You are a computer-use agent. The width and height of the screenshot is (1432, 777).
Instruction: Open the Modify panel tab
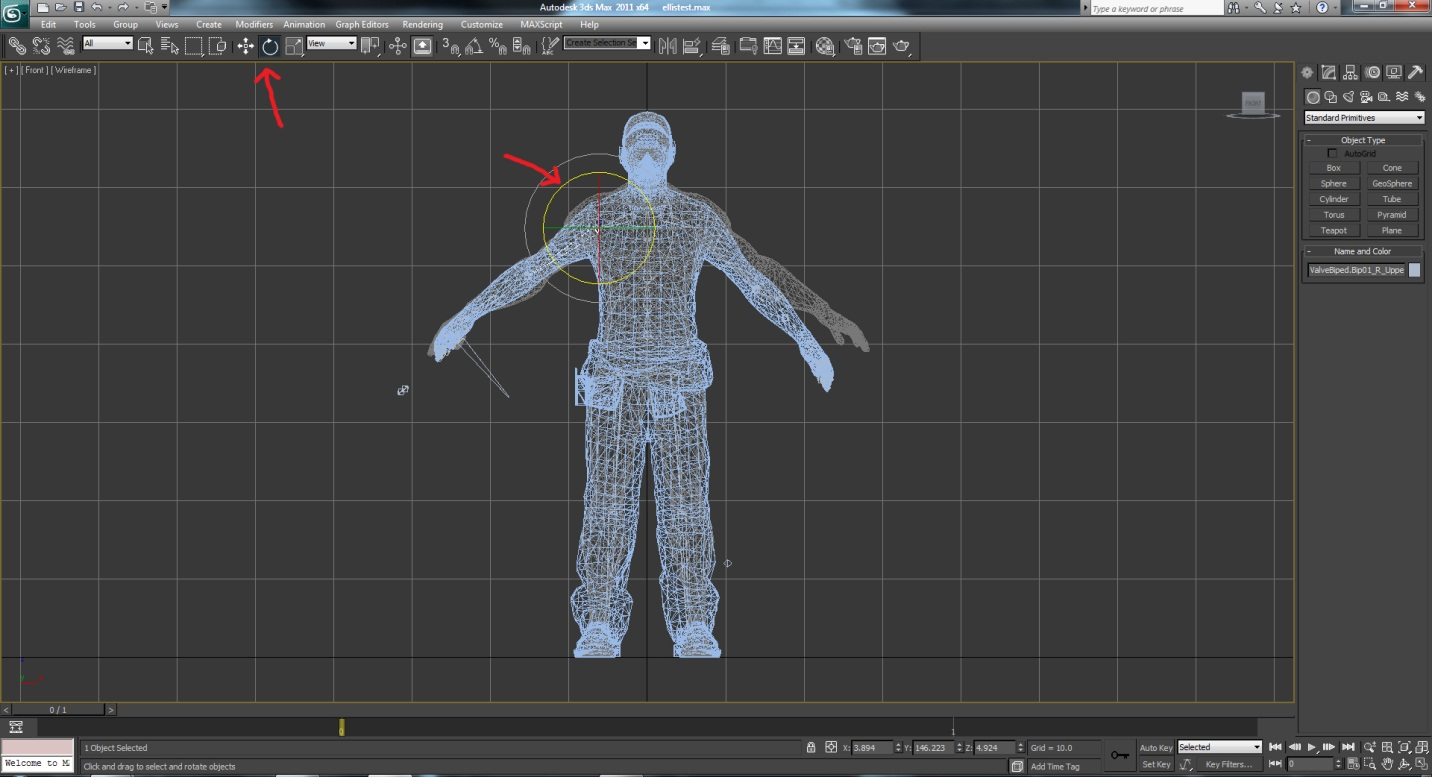pyautogui.click(x=1328, y=73)
